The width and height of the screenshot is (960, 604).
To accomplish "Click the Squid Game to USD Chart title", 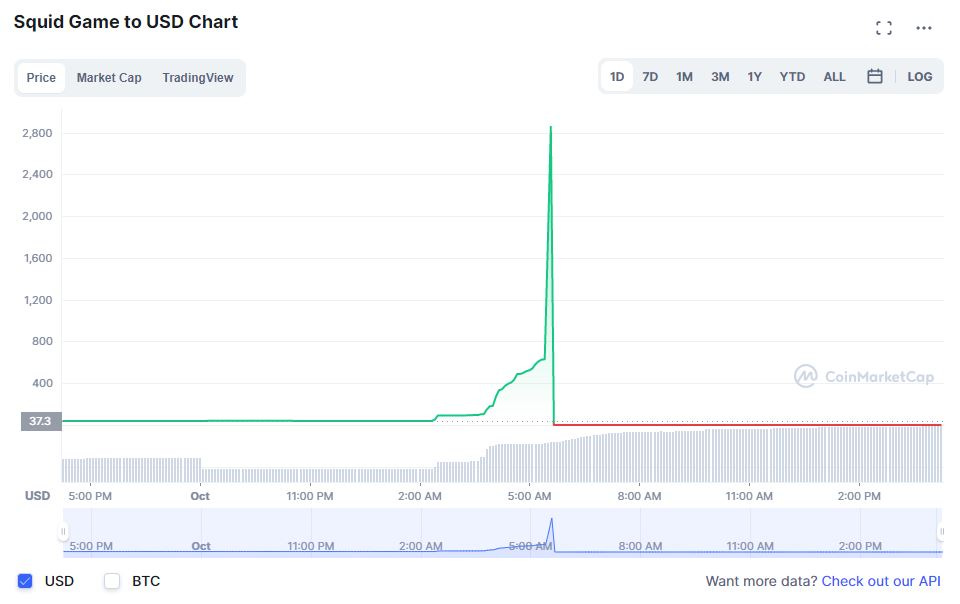I will coord(126,21).
